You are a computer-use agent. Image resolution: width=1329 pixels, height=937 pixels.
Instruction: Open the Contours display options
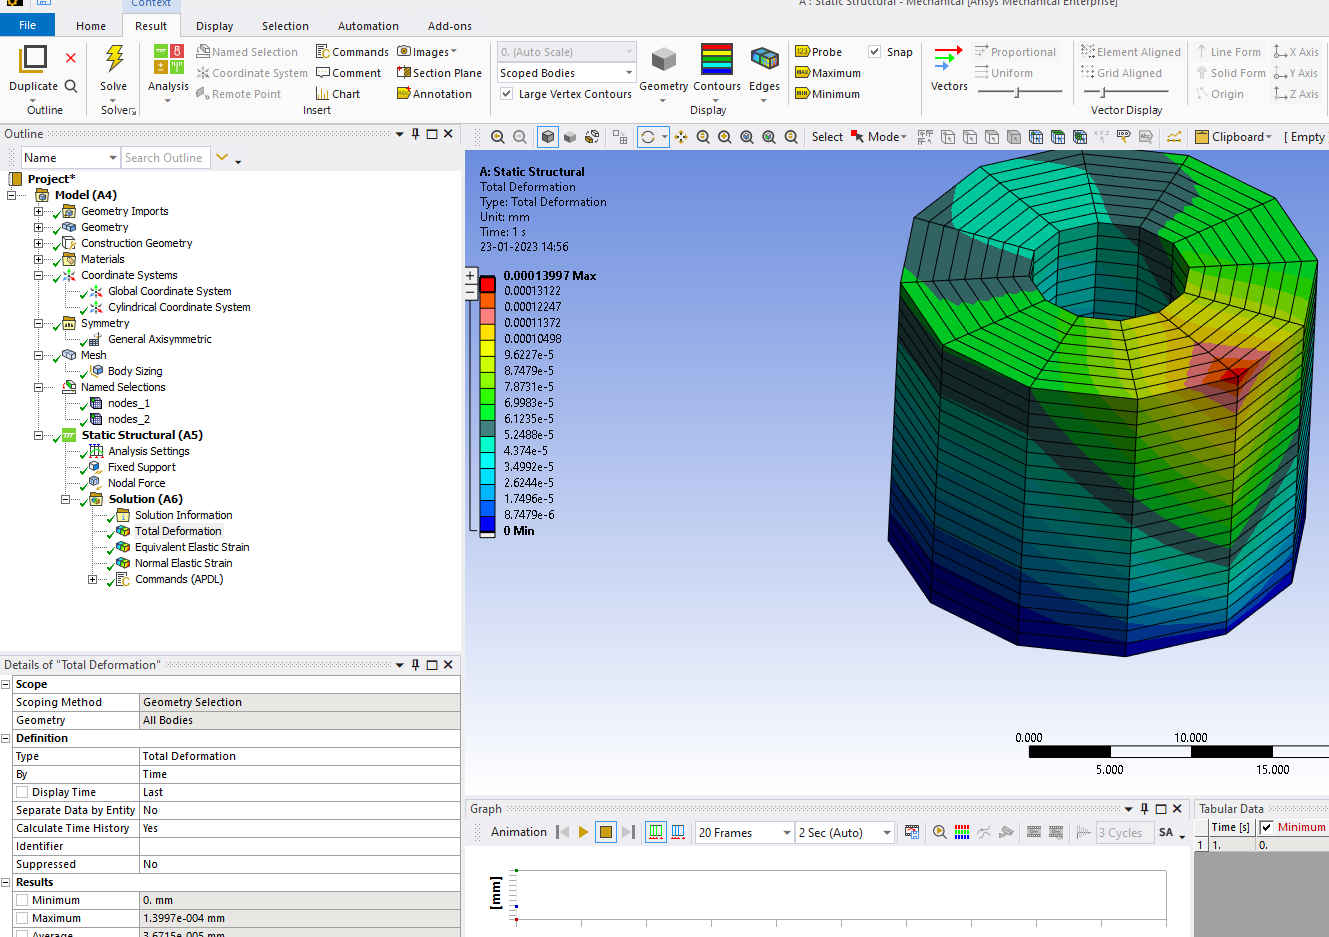pos(717,68)
